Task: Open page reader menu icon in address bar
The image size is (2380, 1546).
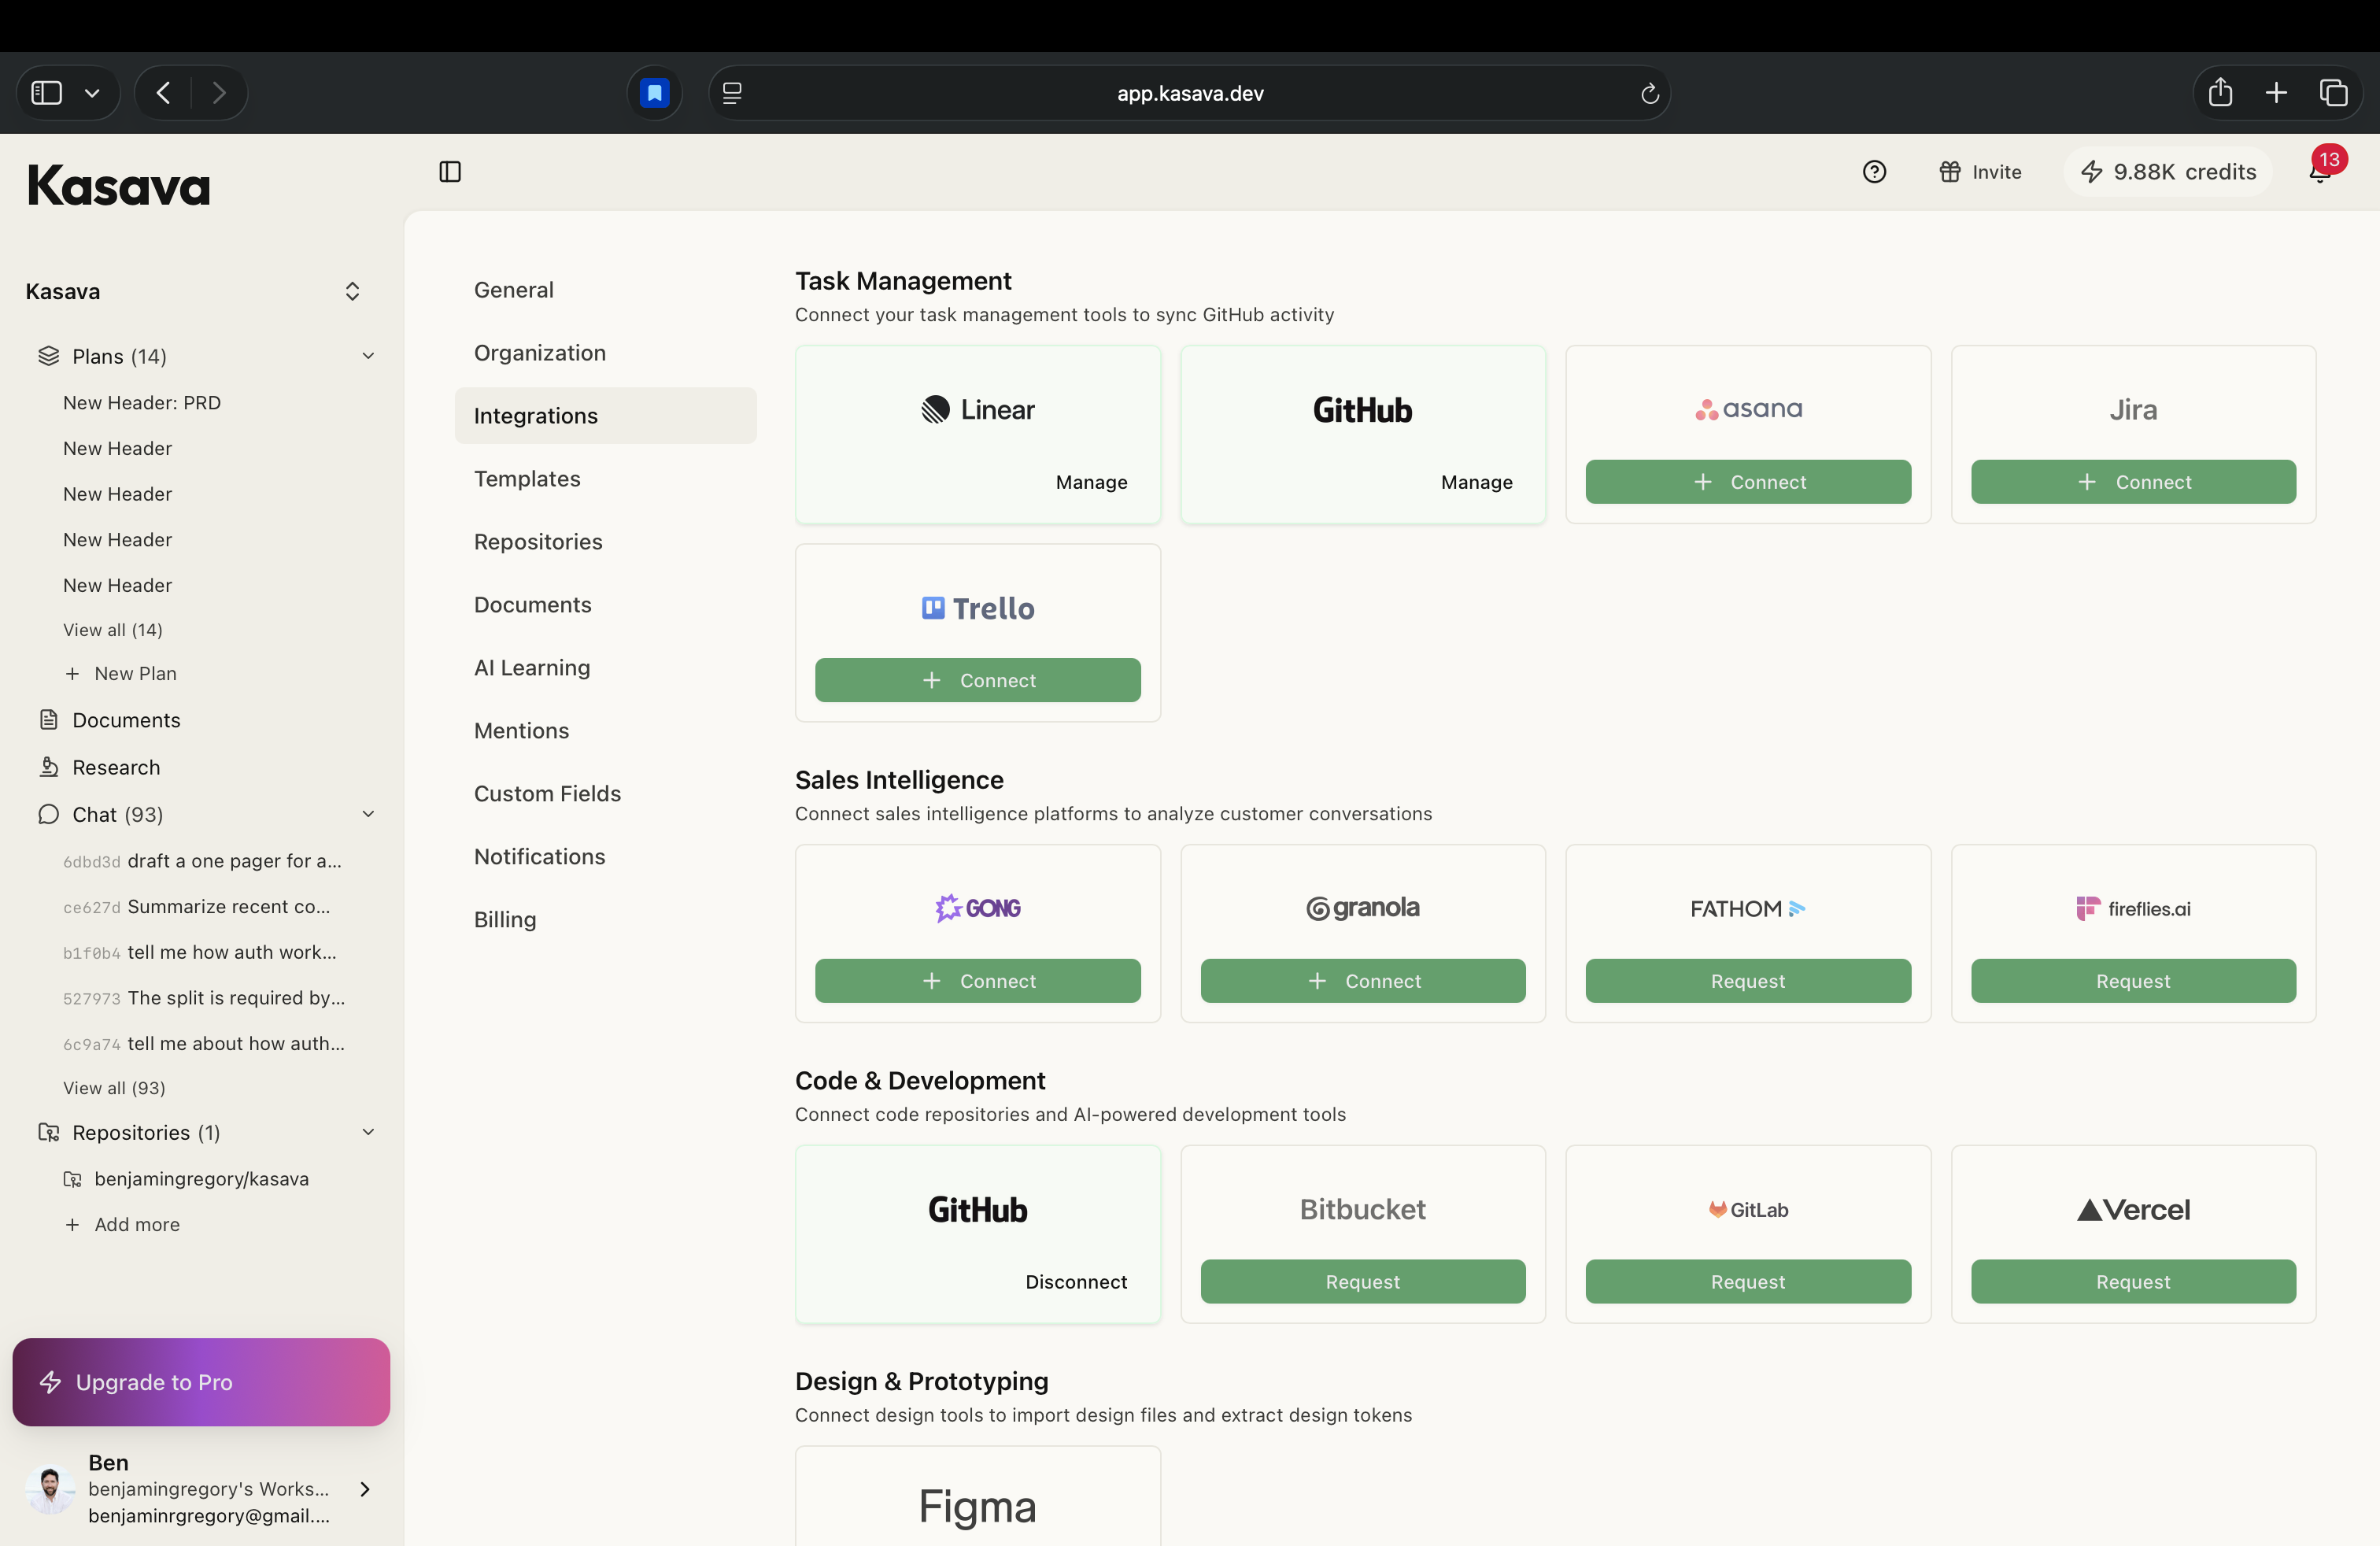Action: 732,93
